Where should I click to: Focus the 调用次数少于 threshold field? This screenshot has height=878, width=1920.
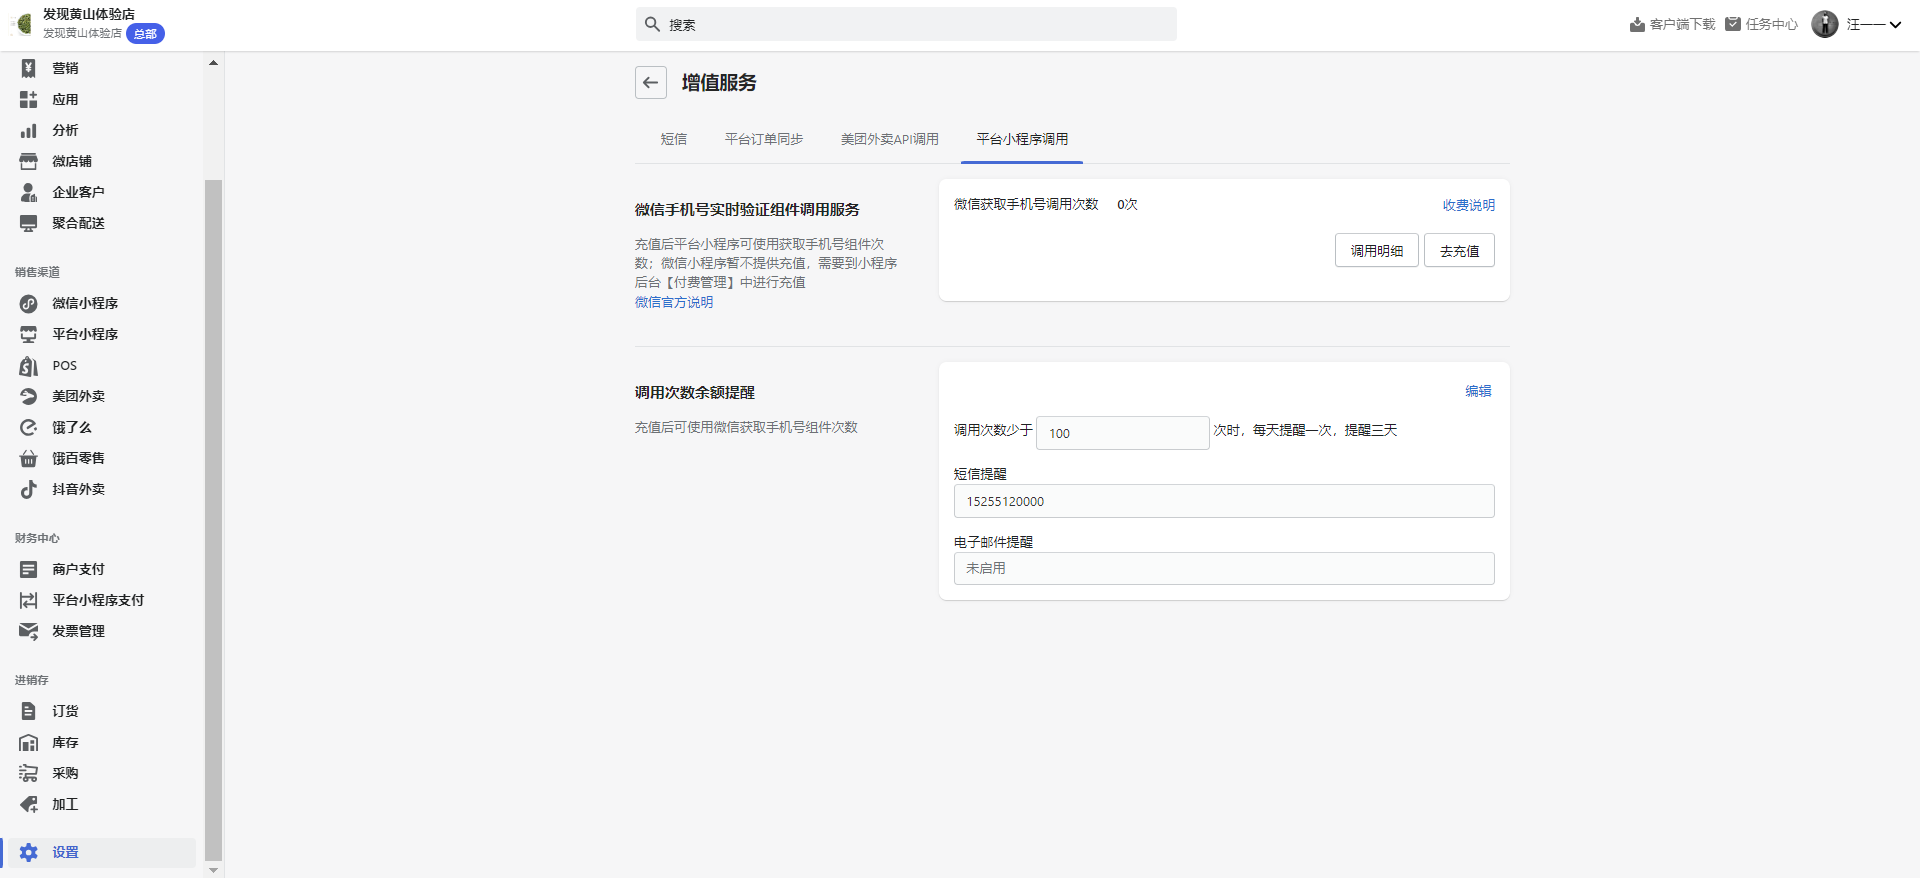point(1123,433)
